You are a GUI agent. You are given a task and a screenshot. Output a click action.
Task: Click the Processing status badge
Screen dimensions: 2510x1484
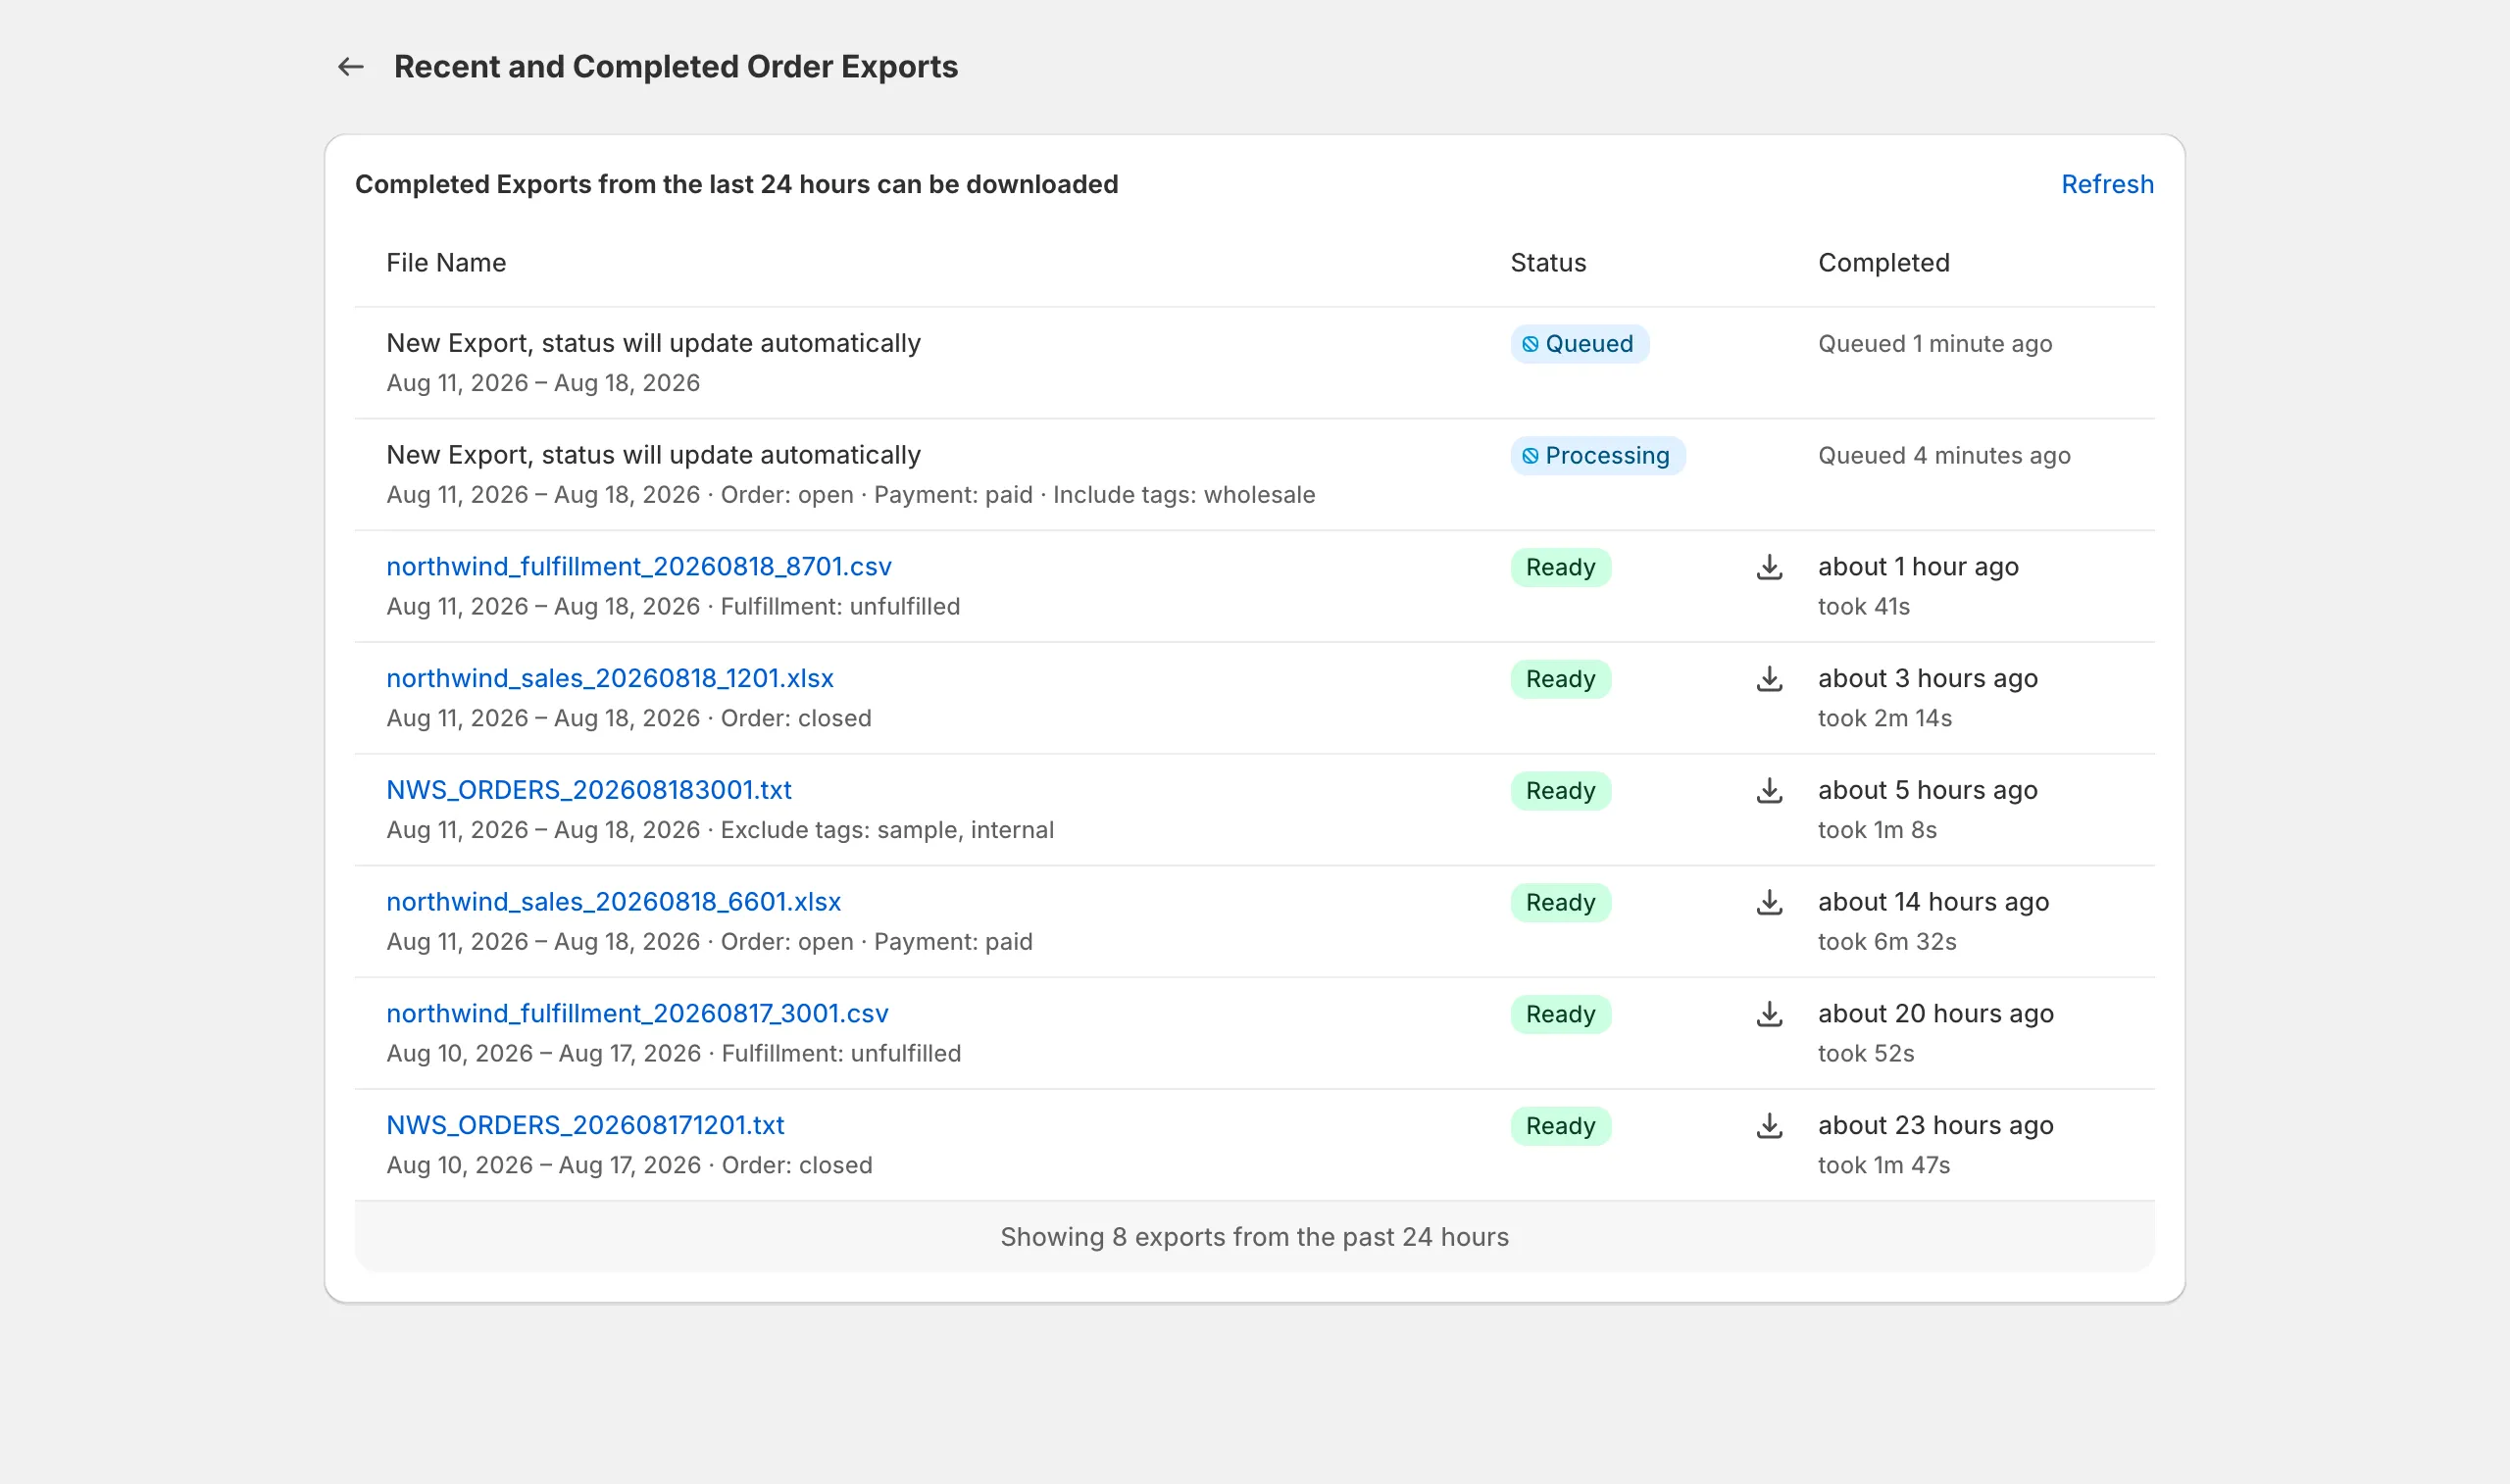(1597, 456)
